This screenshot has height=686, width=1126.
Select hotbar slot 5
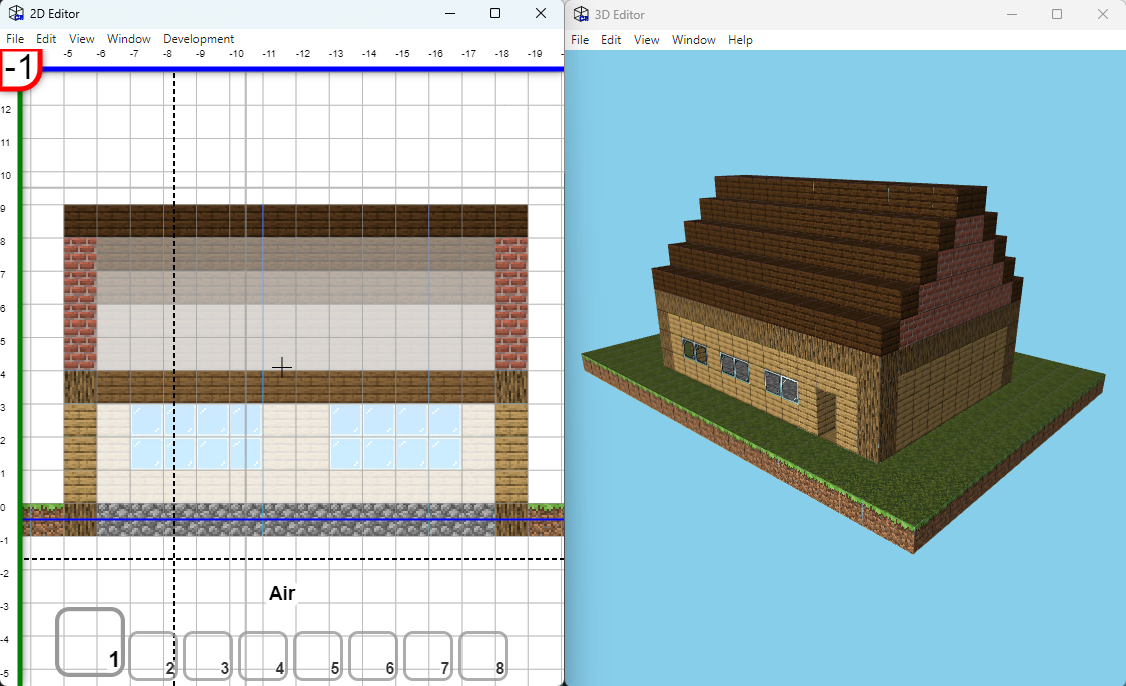pyautogui.click(x=317, y=656)
